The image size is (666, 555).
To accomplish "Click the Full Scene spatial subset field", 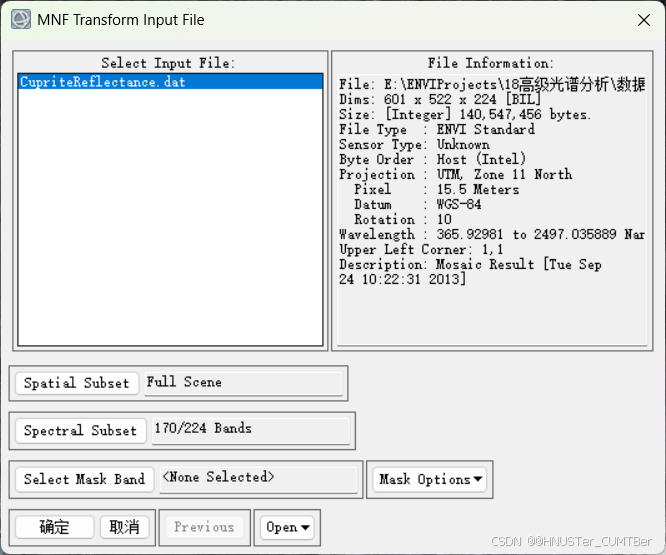I will coord(243,383).
